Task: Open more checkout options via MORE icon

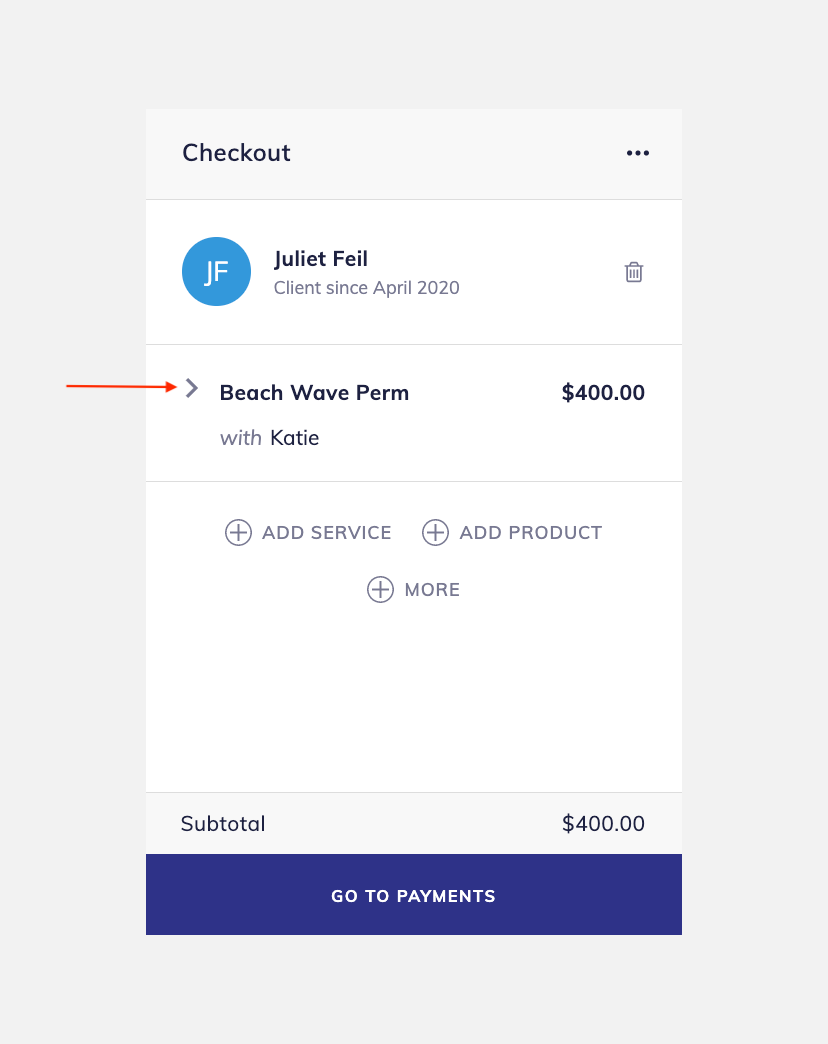Action: [x=380, y=589]
